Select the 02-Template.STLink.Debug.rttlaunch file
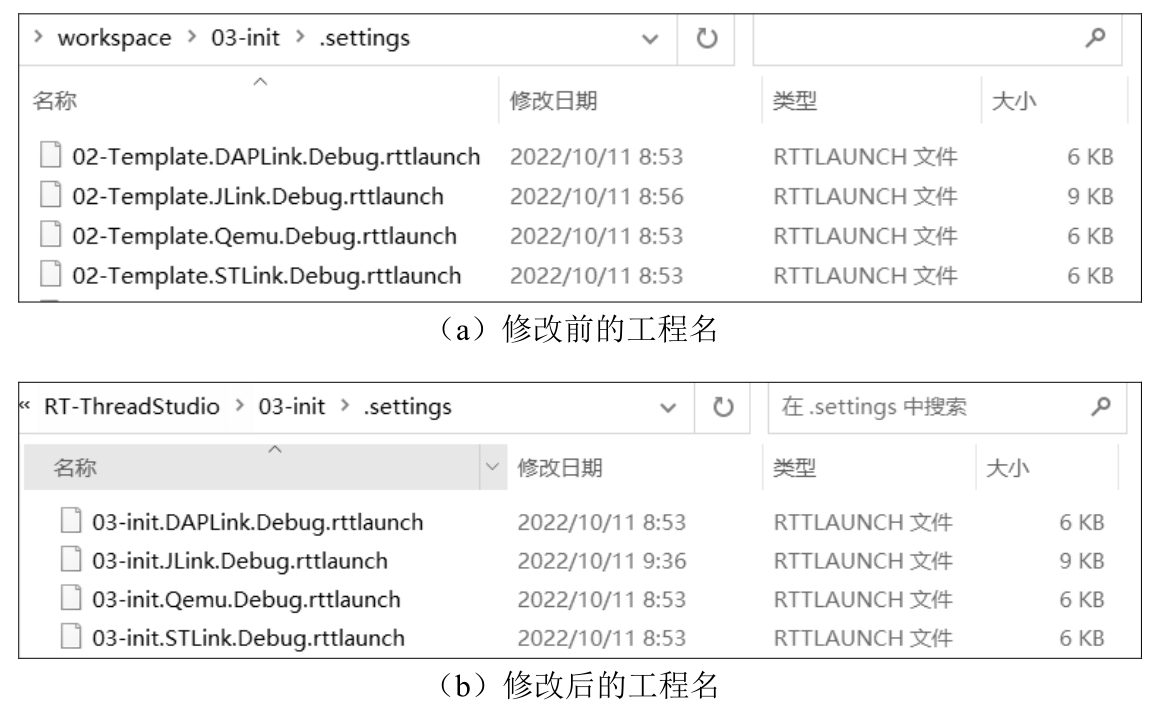This screenshot has height=715, width=1155. tap(266, 275)
